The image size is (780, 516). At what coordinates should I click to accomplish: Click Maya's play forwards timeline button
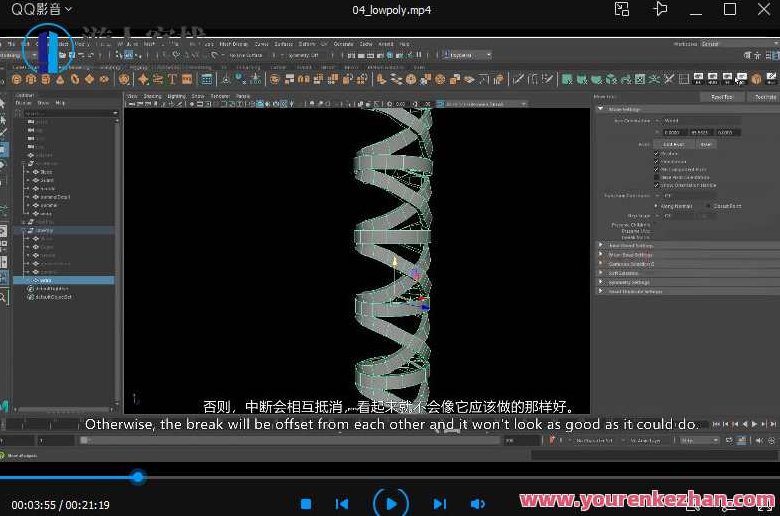tap(754, 424)
